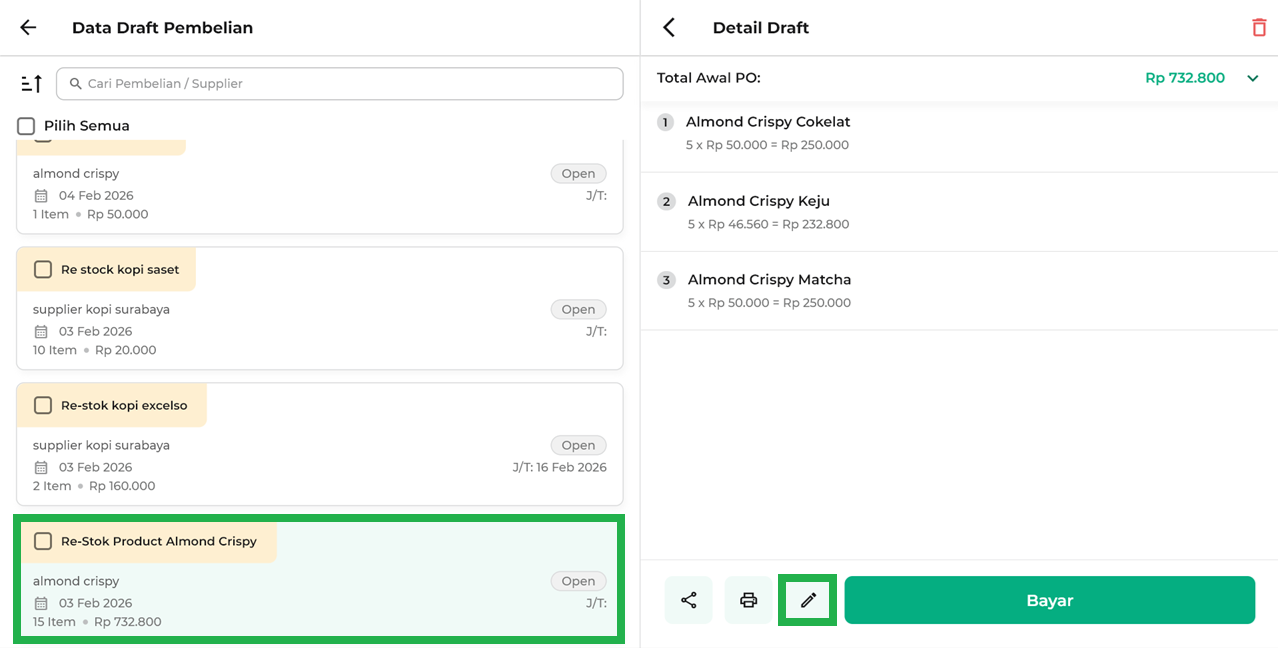Print the draft using printer icon

(x=748, y=600)
